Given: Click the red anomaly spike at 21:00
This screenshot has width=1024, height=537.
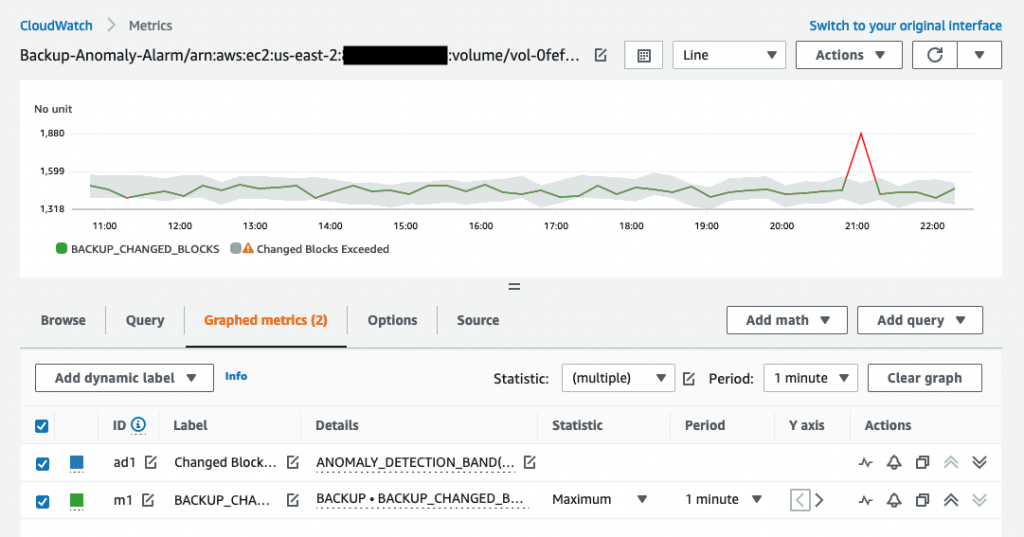Looking at the screenshot, I should pos(861,134).
